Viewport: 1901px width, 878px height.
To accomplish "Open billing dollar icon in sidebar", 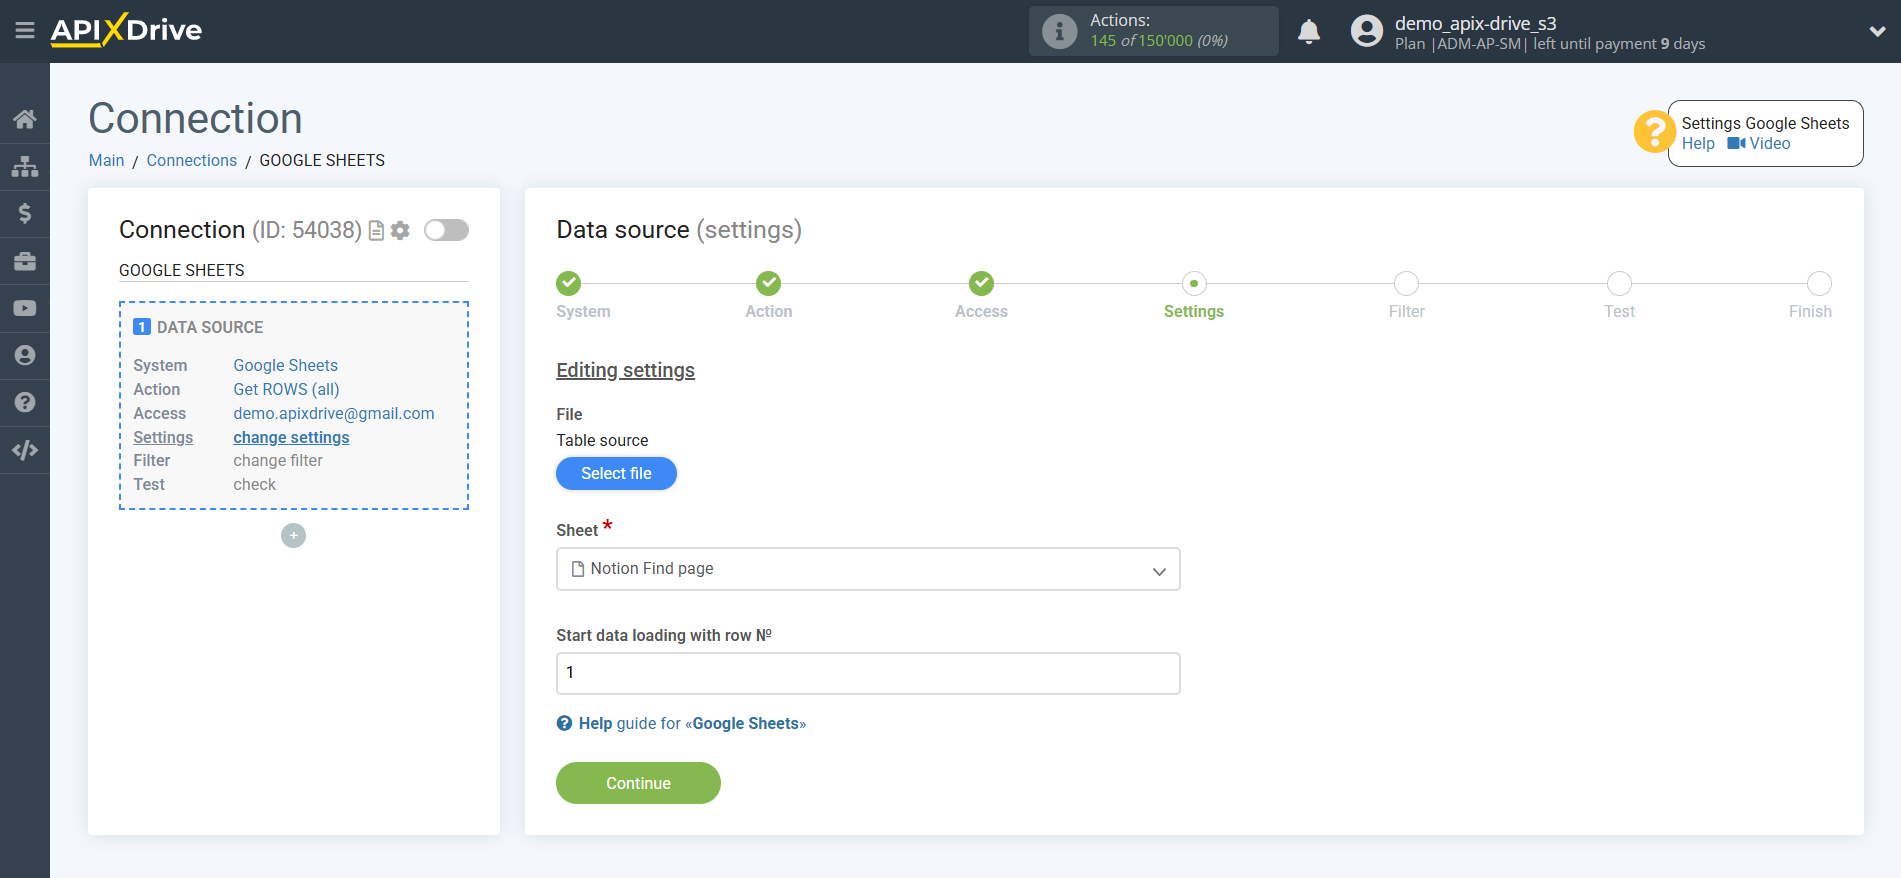I will tap(25, 214).
